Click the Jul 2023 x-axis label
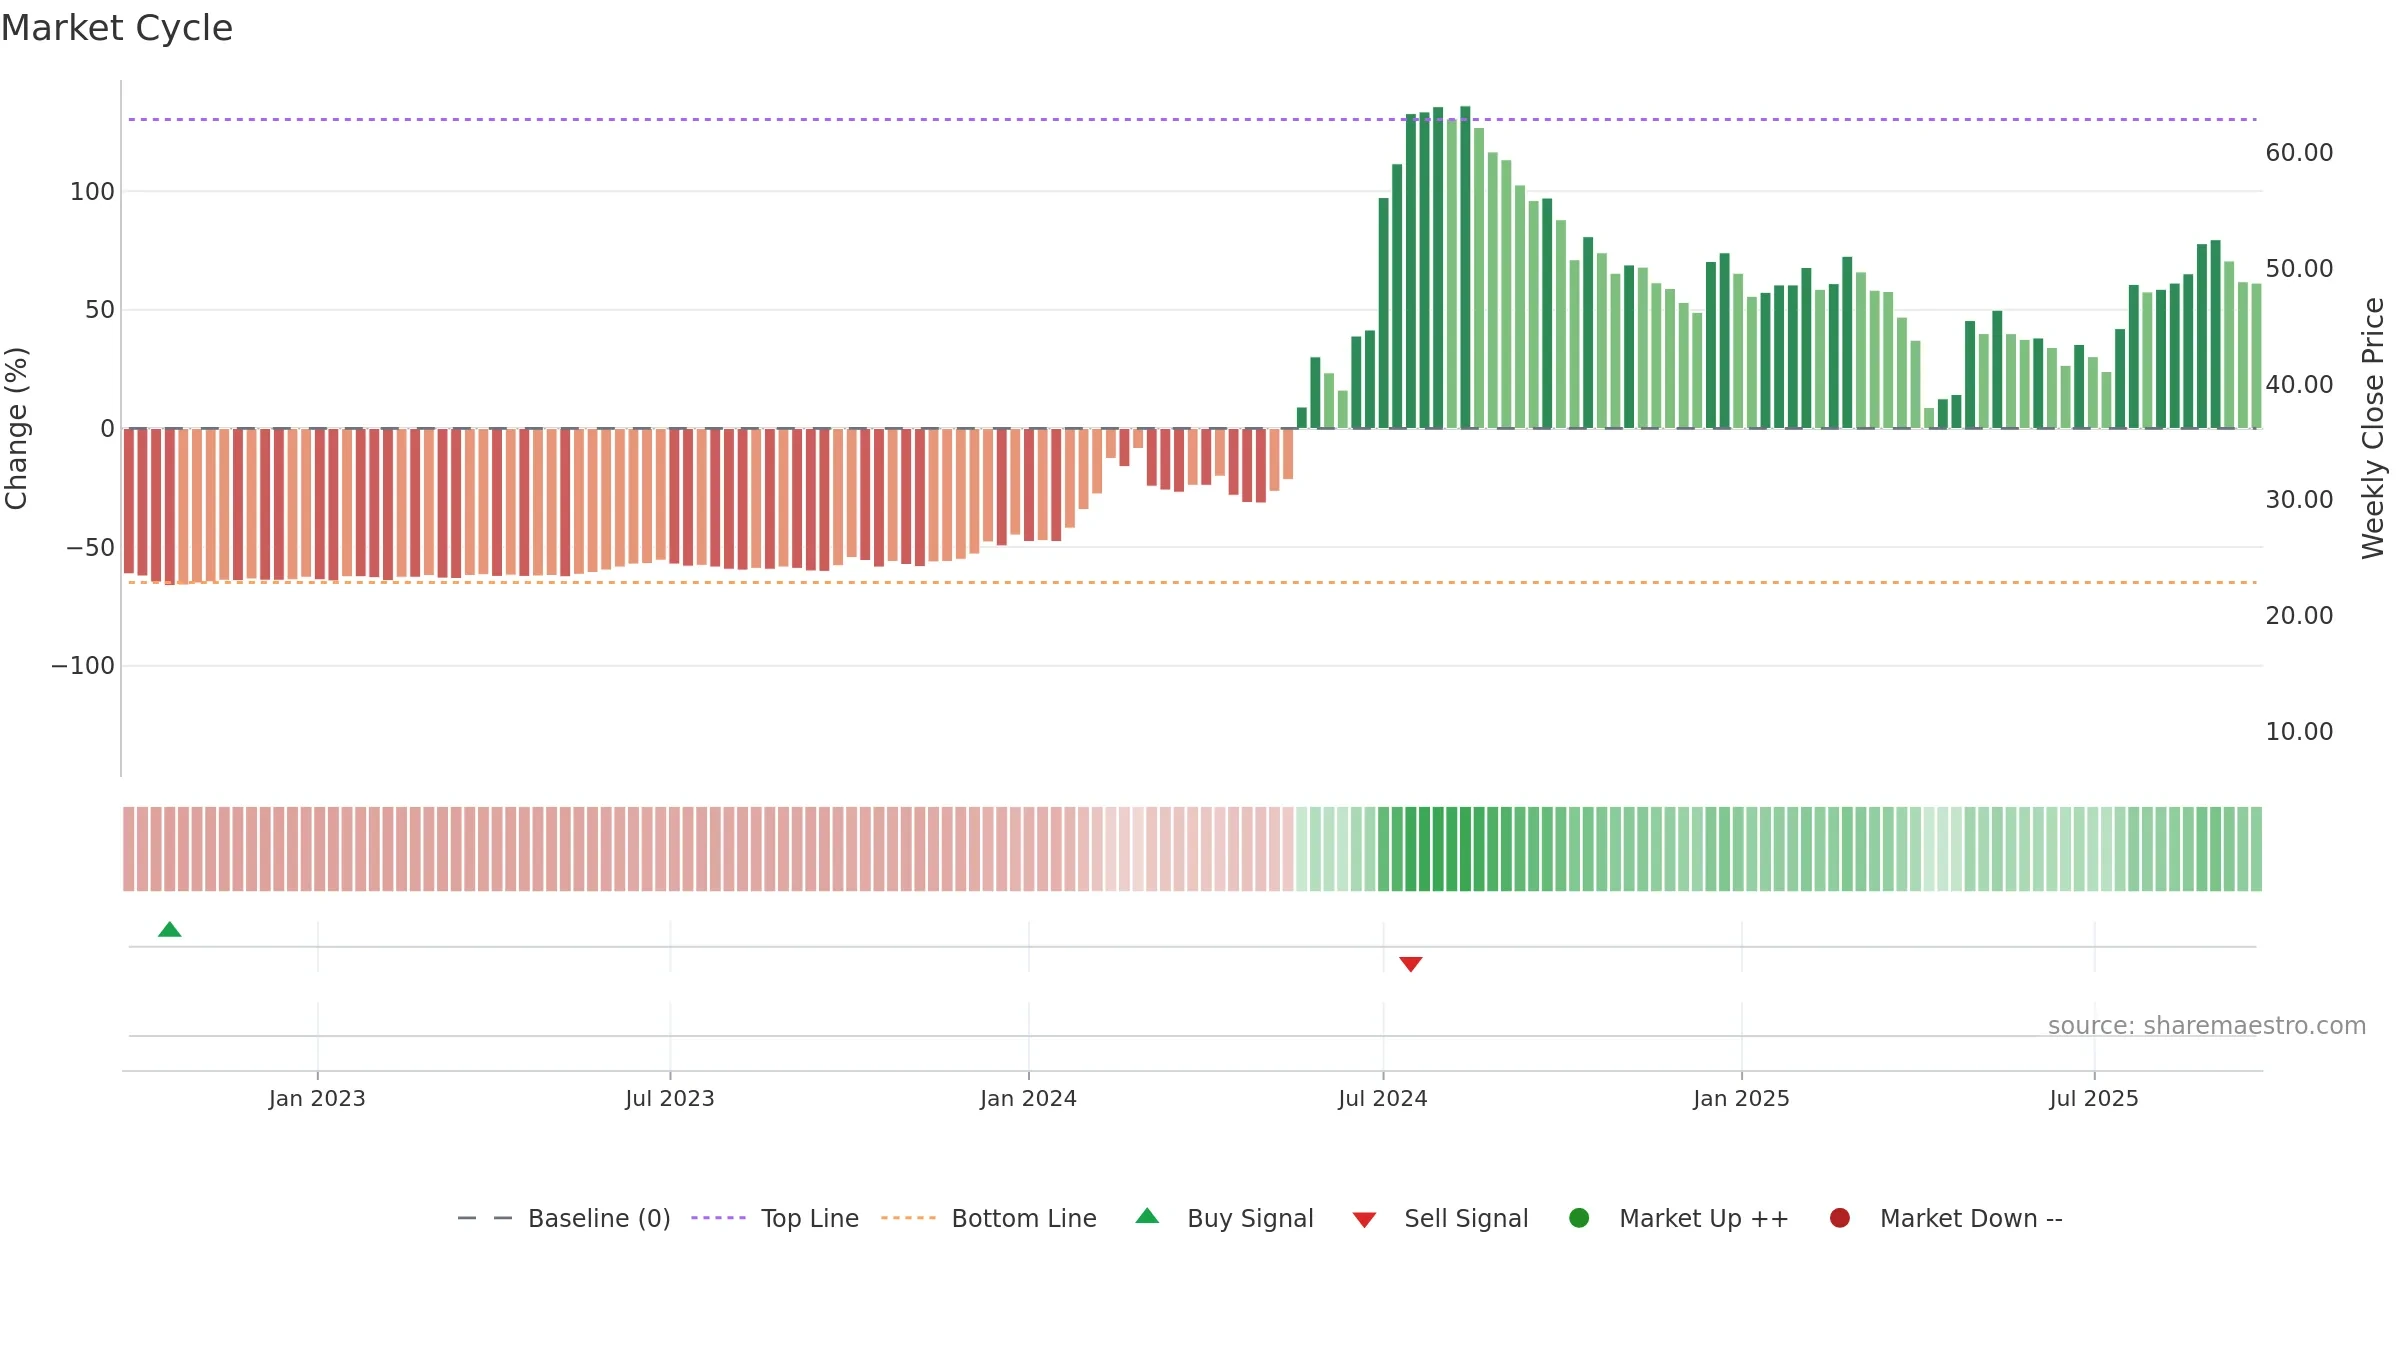 (x=670, y=1099)
